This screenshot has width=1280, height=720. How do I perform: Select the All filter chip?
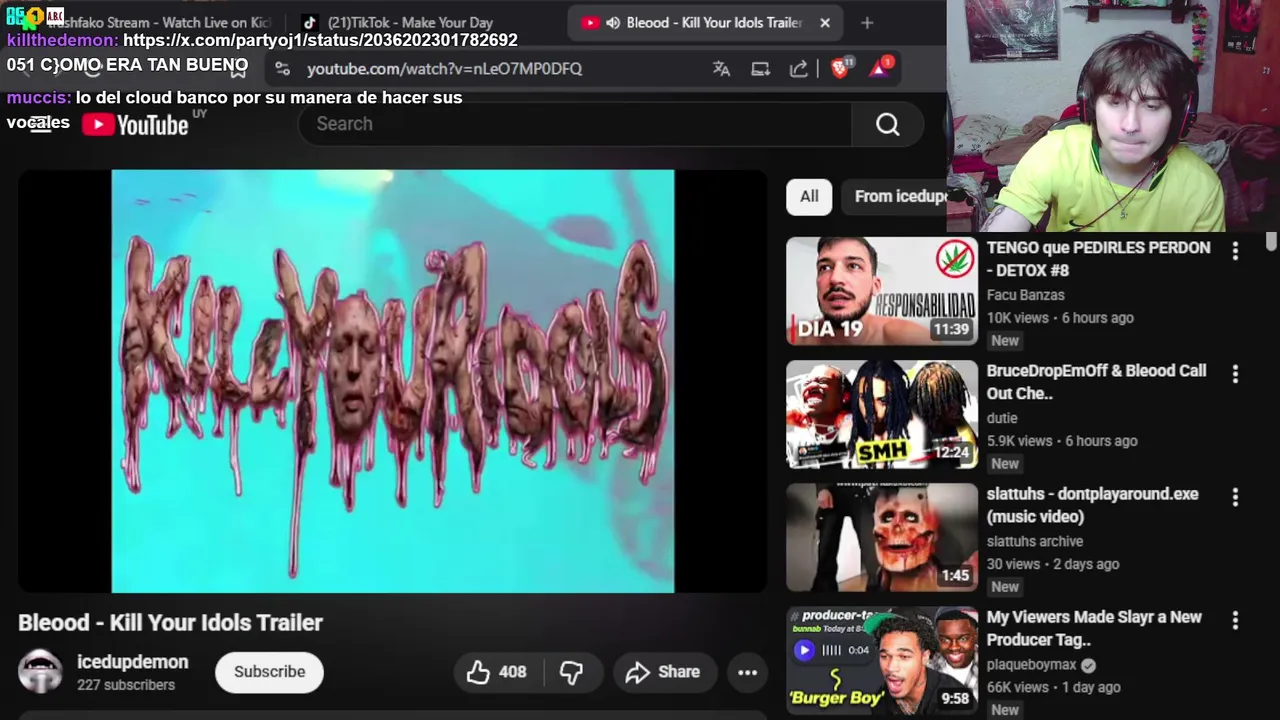coord(808,196)
